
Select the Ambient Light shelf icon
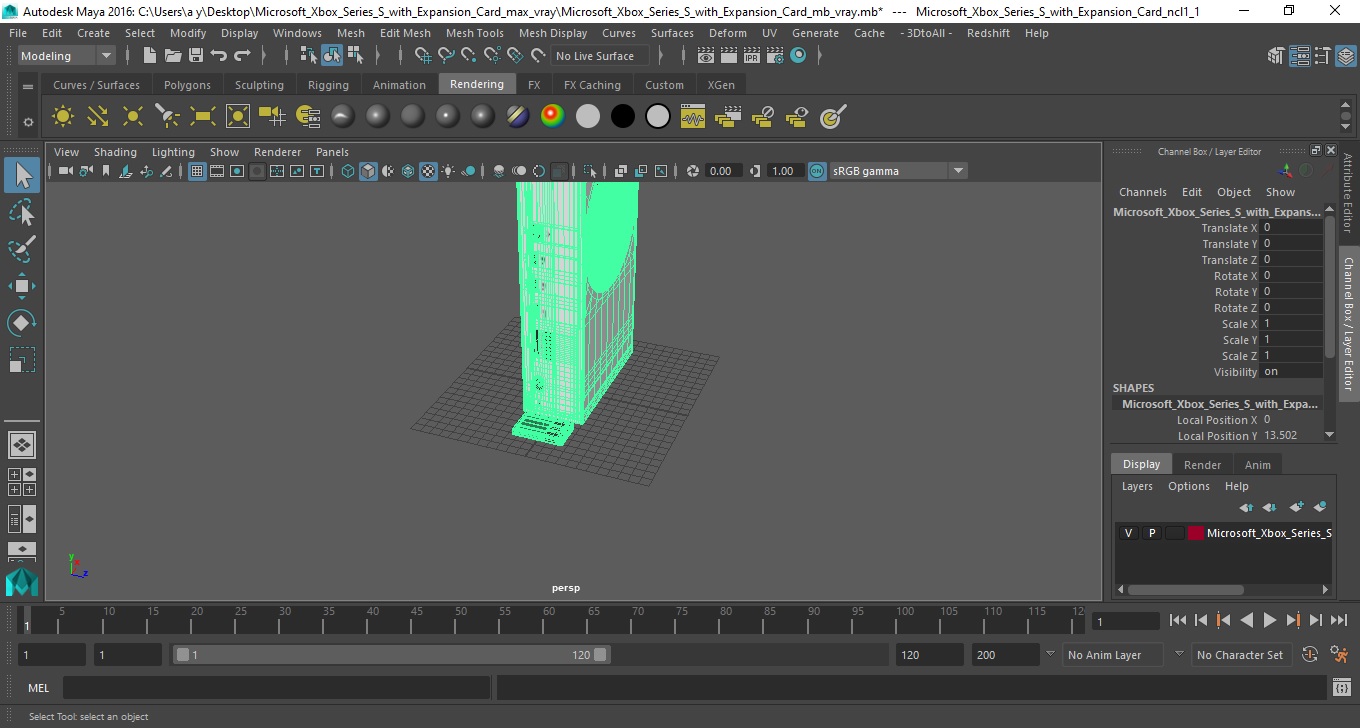click(63, 117)
